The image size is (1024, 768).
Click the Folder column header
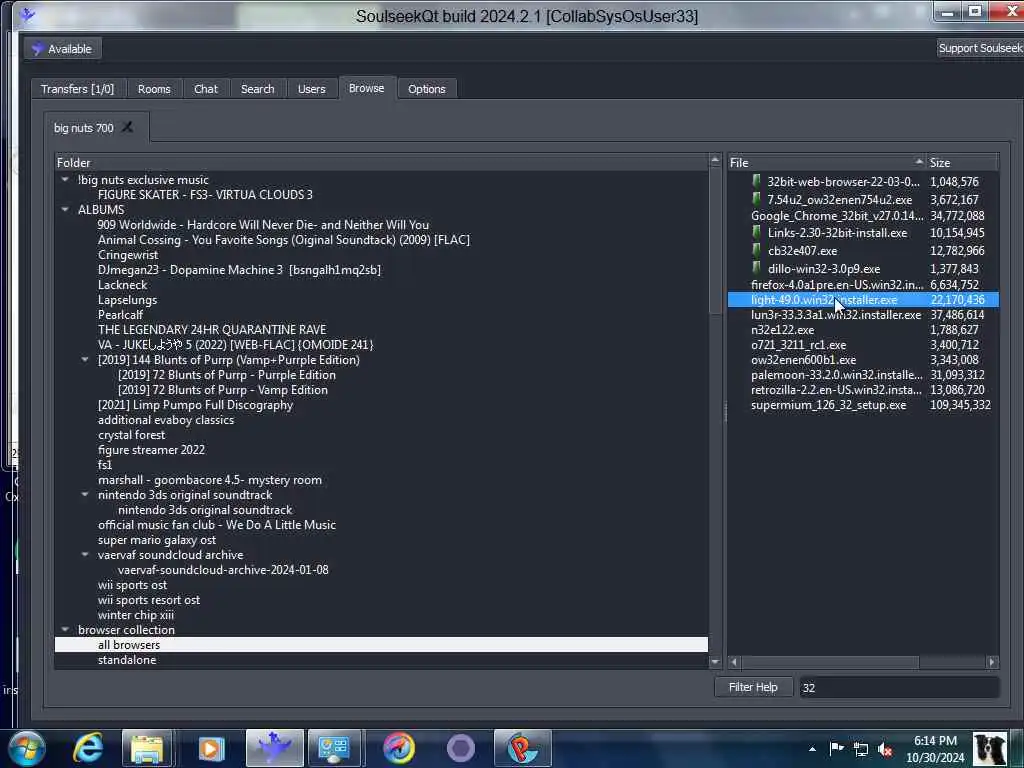pos(381,163)
